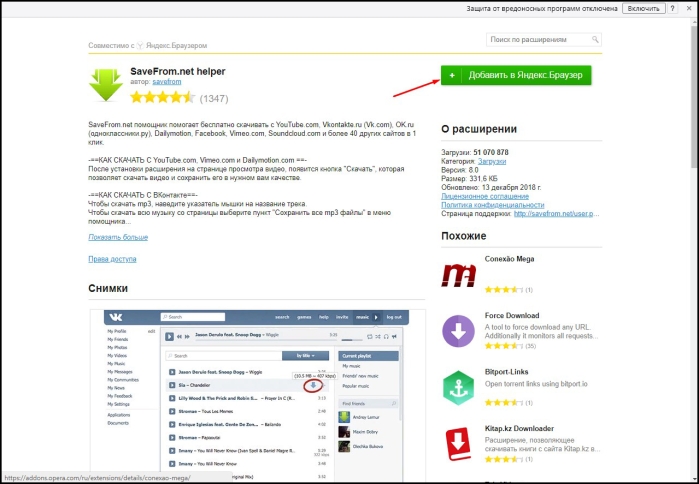Open the savefrom.net support page link
This screenshot has height=484, width=699.
coord(556,213)
